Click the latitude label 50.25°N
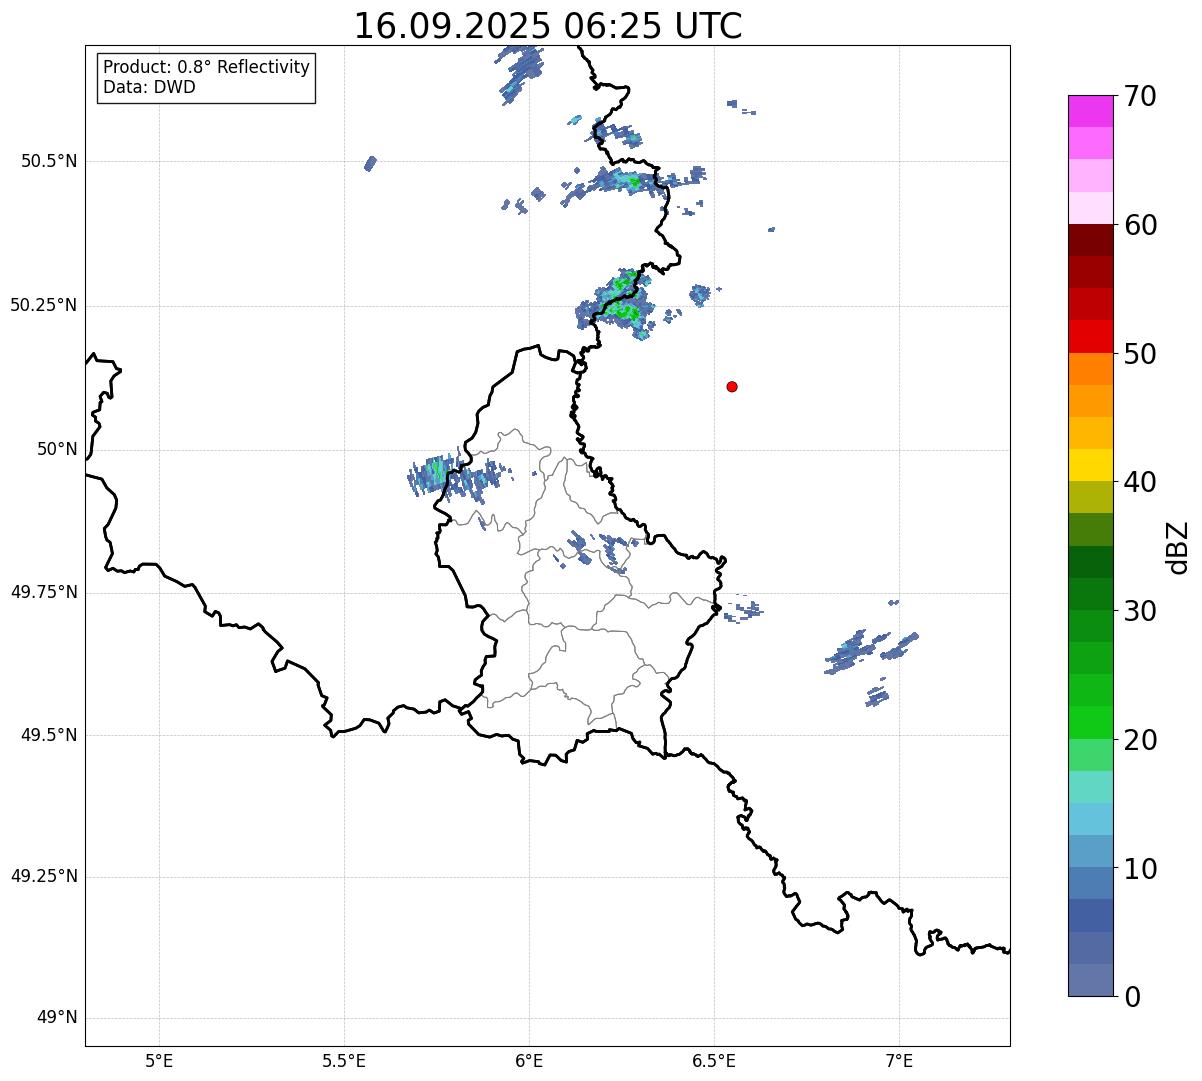1202x1081 pixels. (44, 305)
